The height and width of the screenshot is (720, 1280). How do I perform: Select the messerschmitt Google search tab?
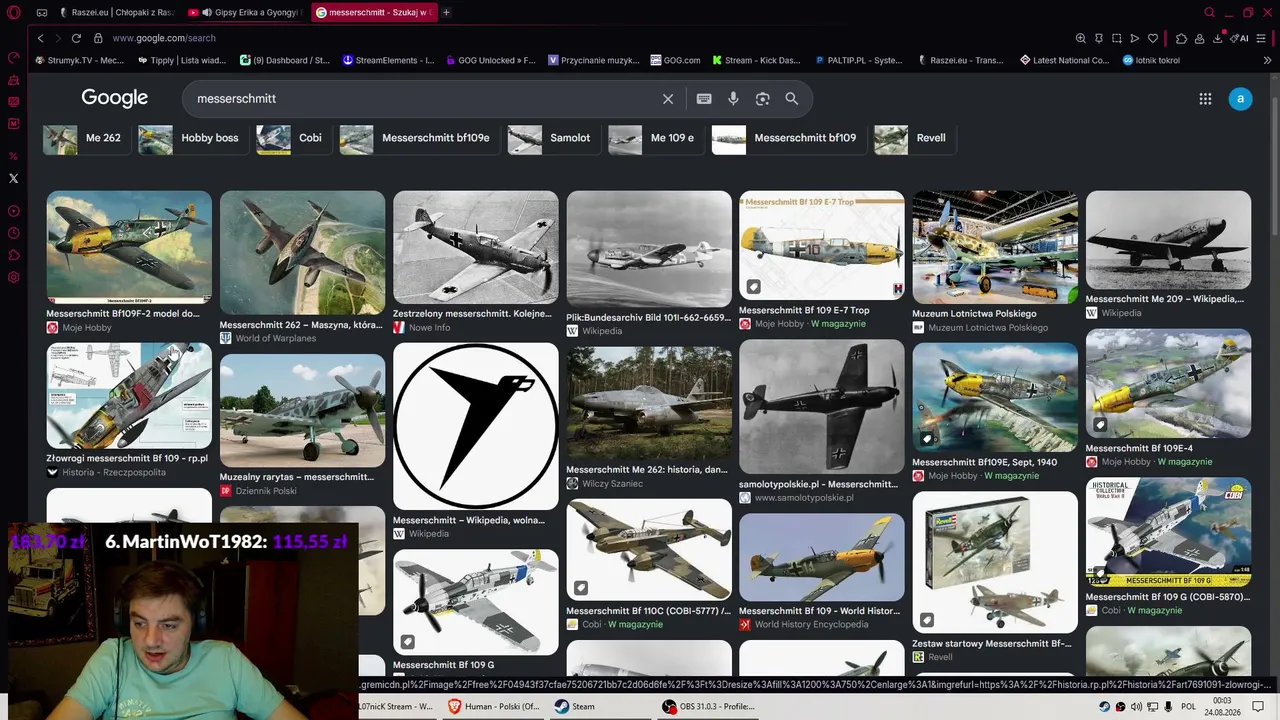(374, 13)
